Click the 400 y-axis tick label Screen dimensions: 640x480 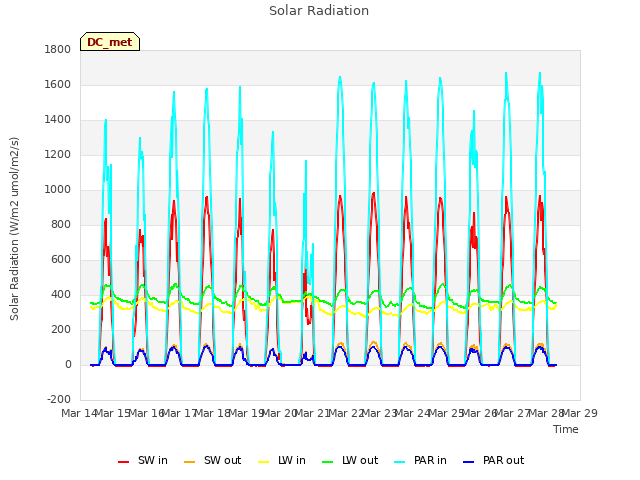tap(61, 295)
